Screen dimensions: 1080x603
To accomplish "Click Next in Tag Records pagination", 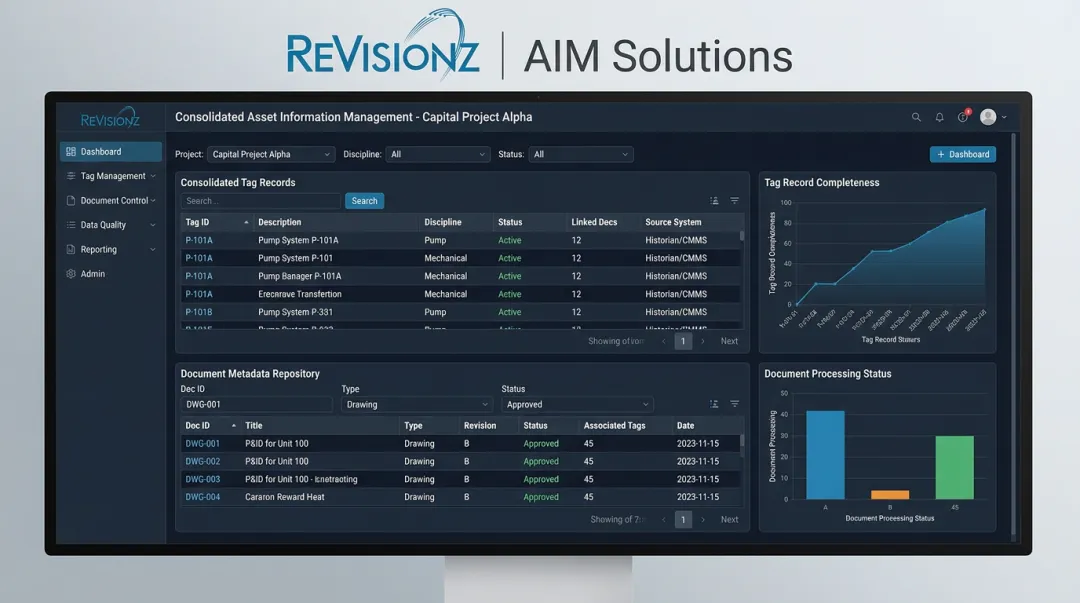I will 729,341.
